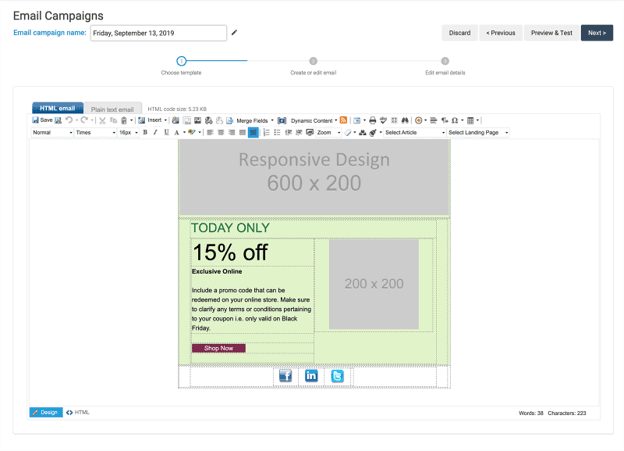
Task: Click the Preview & Test button
Action: pyautogui.click(x=552, y=33)
